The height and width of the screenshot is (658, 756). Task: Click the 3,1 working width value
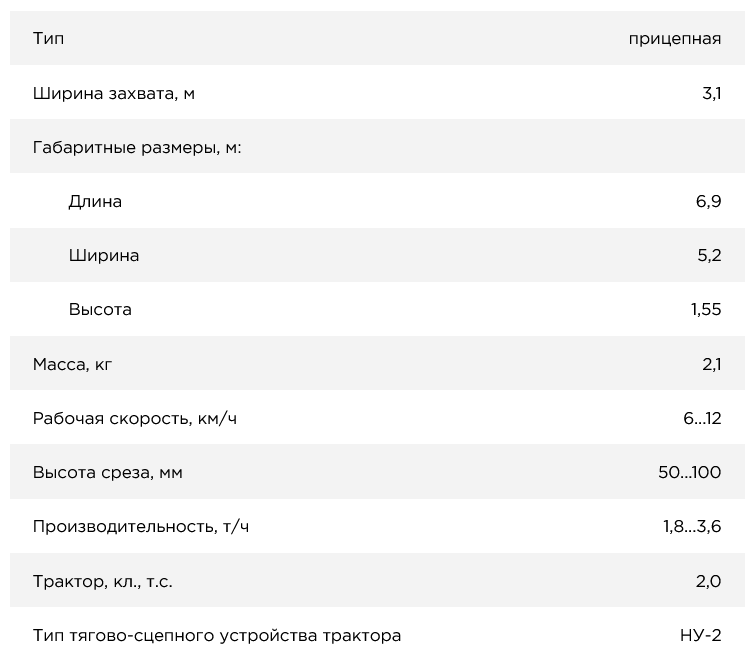coord(711,94)
